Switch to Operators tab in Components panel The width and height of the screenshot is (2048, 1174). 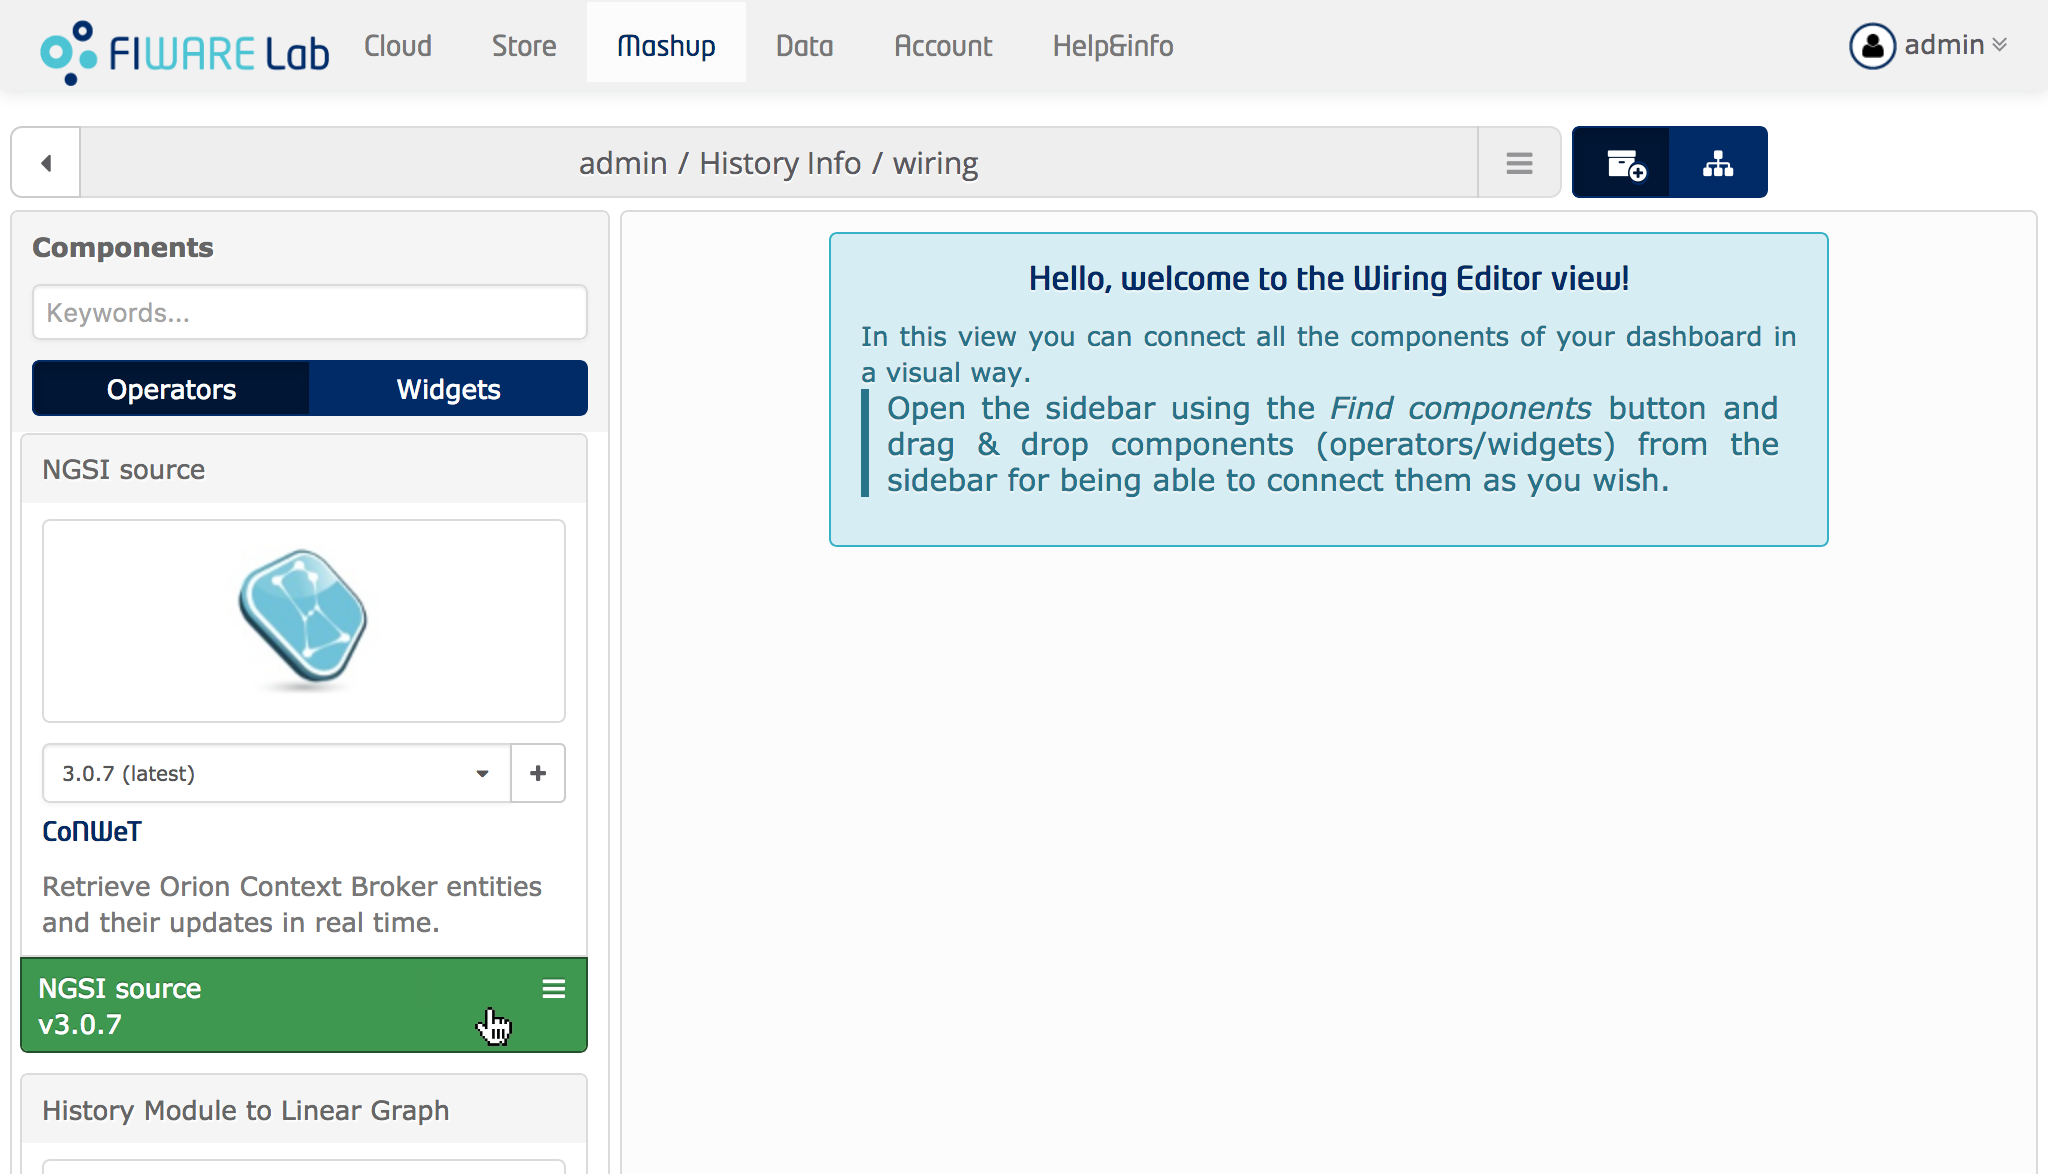pos(170,388)
